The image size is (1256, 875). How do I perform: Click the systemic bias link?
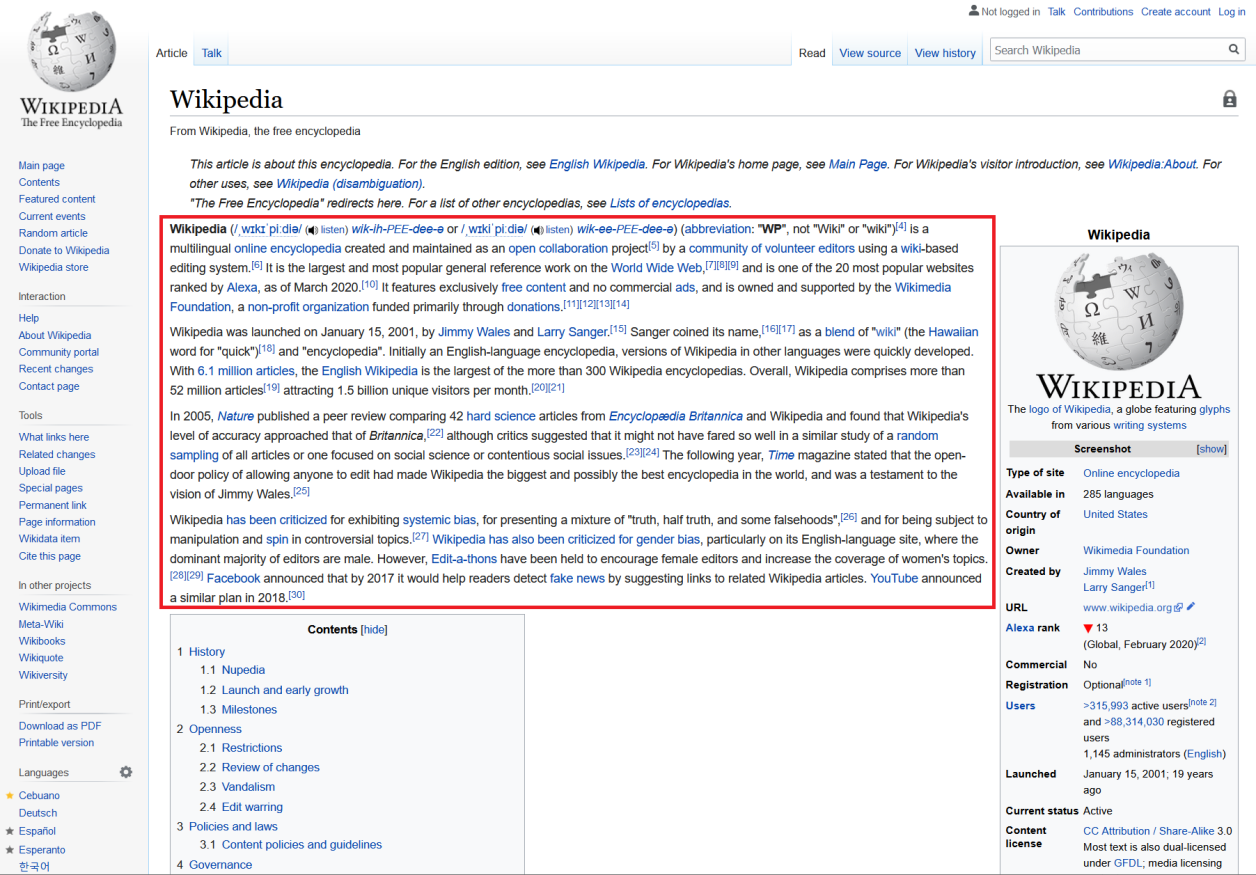coord(439,520)
